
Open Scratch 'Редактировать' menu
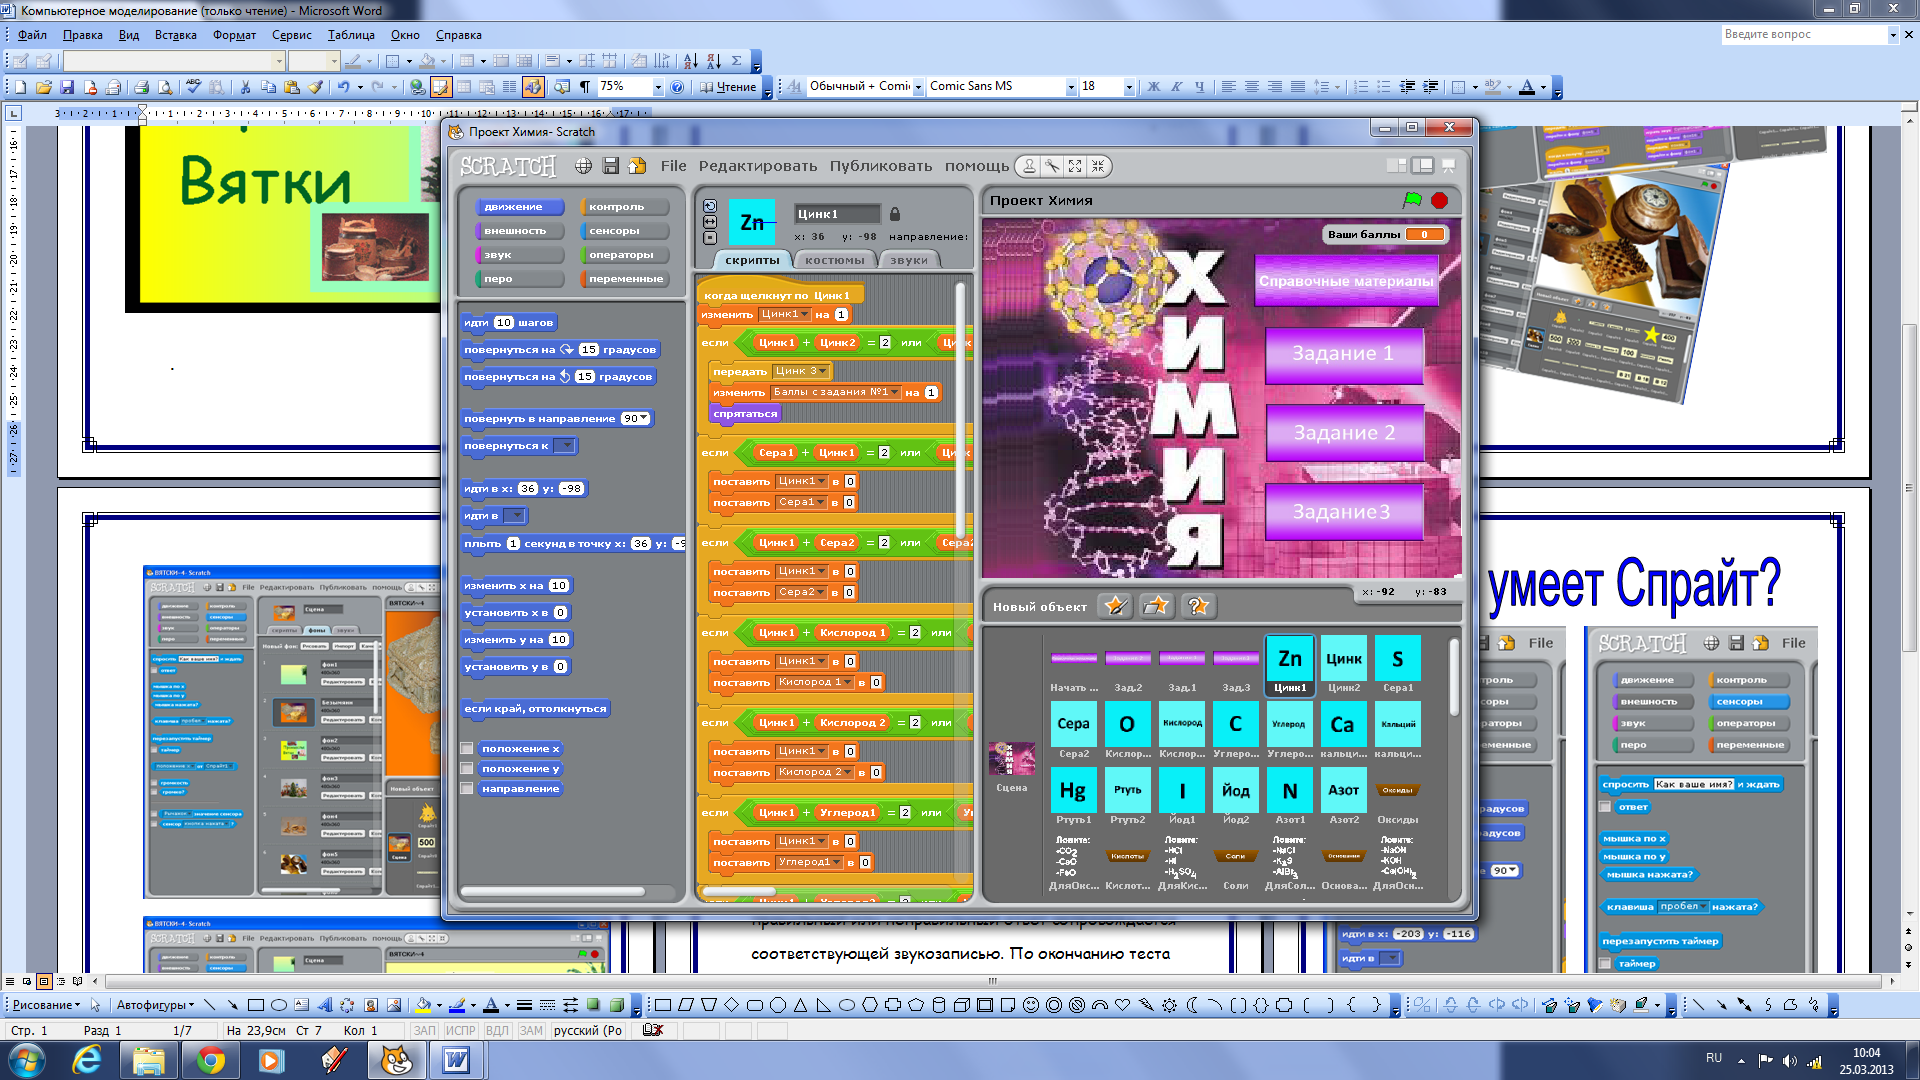757,166
